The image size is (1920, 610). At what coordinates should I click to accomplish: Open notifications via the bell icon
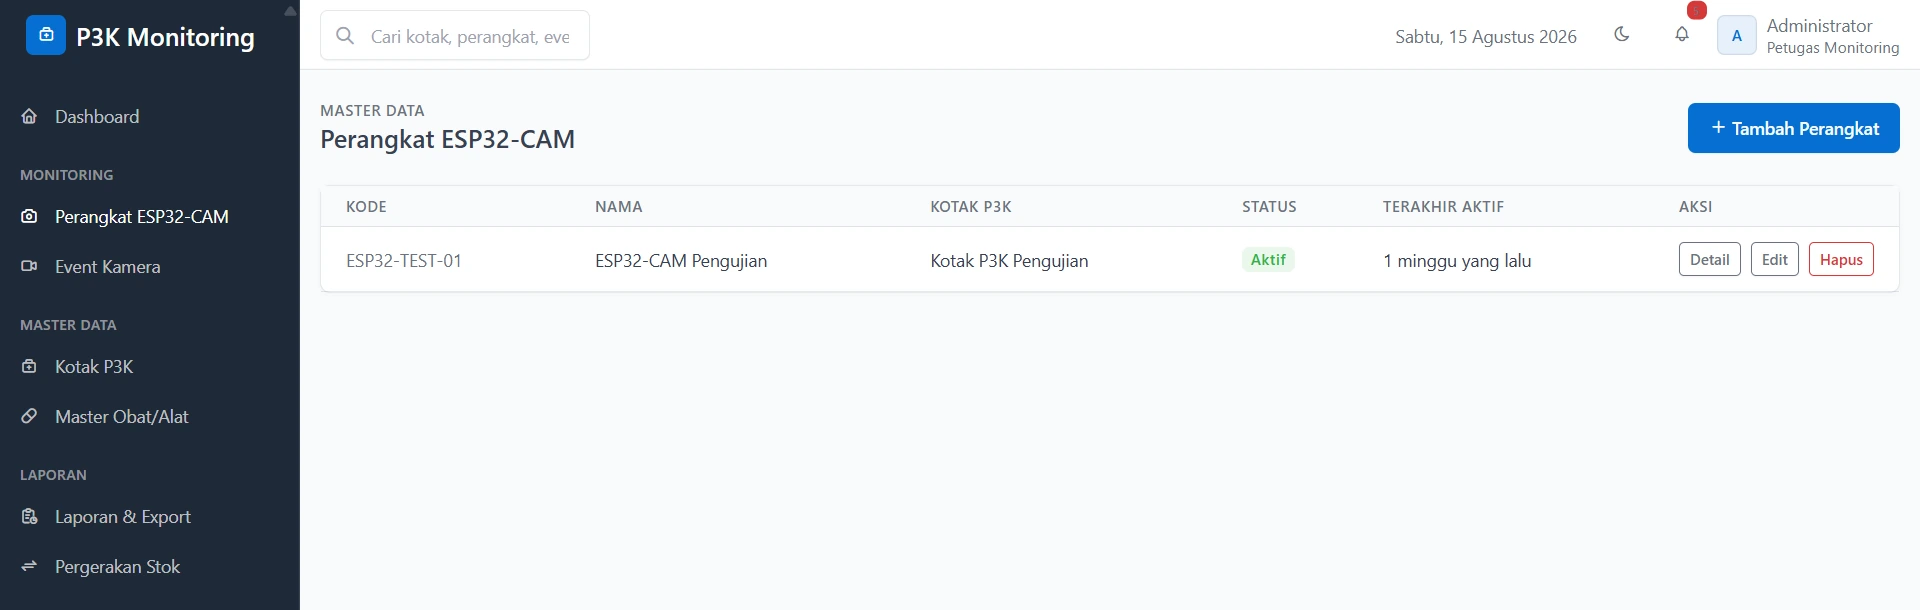click(x=1682, y=34)
